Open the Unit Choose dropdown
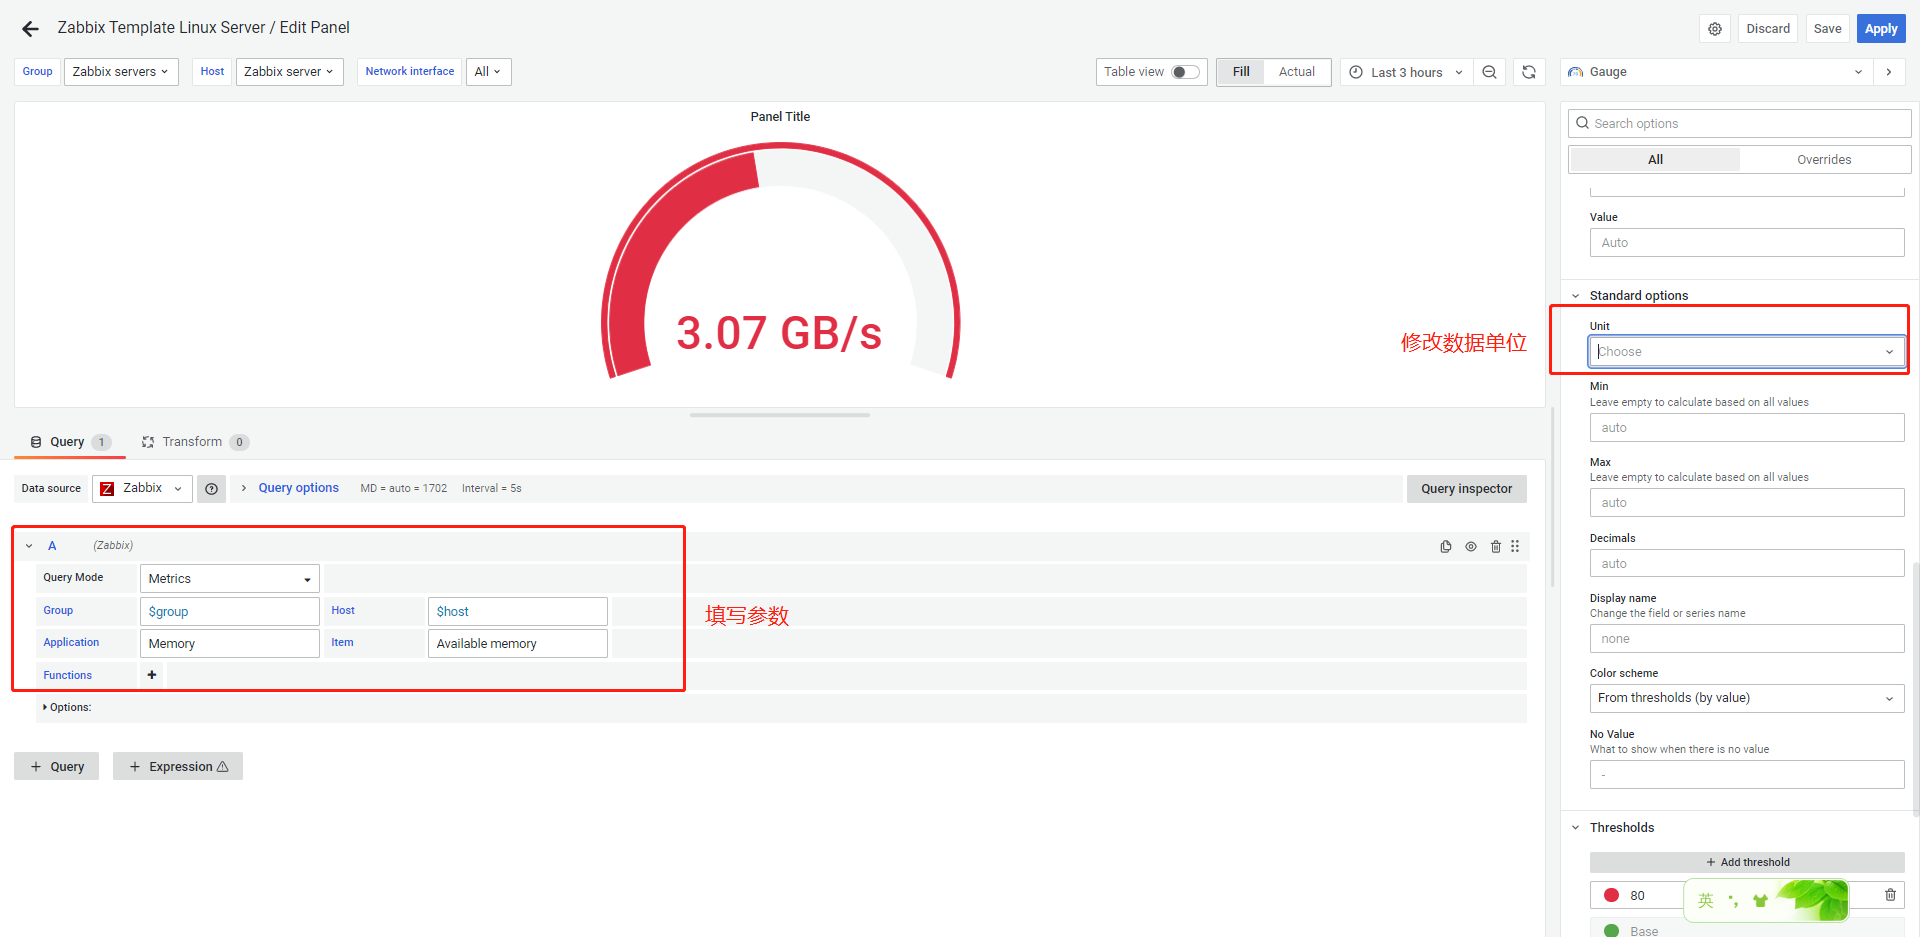The height and width of the screenshot is (937, 1920). (x=1746, y=352)
